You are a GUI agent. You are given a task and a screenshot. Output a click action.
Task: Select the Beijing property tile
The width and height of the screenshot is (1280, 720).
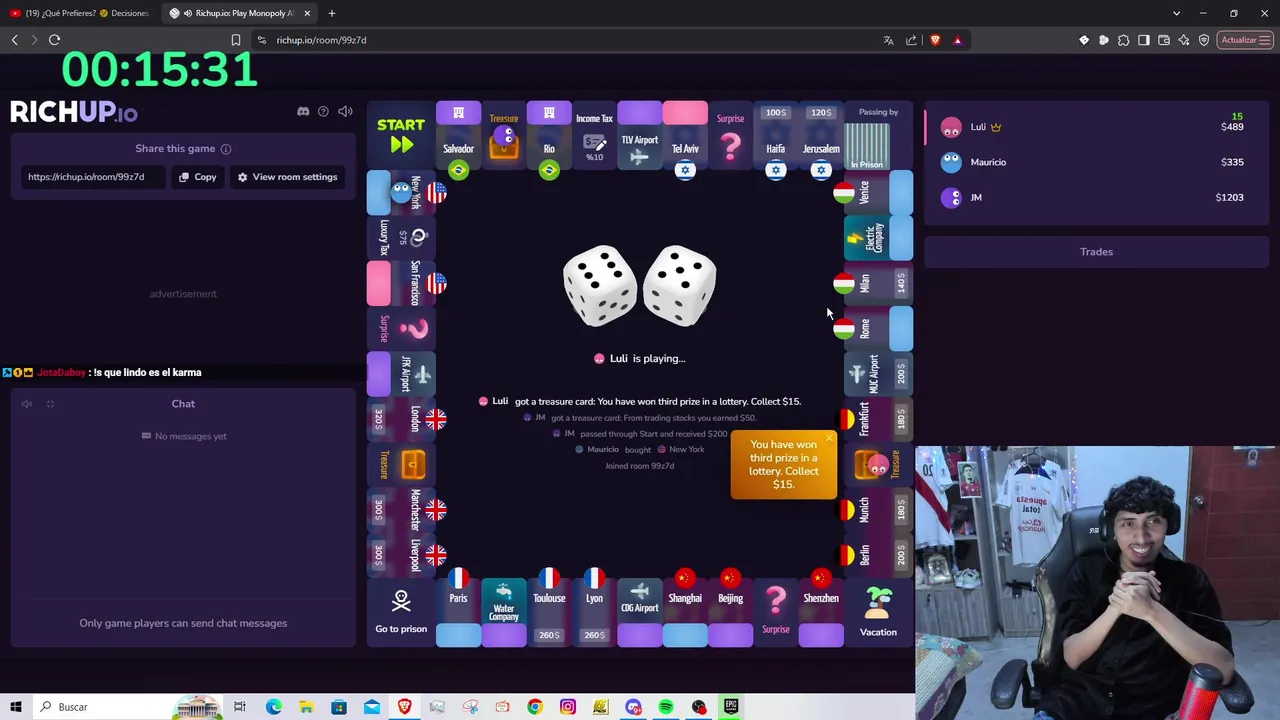pyautogui.click(x=730, y=612)
